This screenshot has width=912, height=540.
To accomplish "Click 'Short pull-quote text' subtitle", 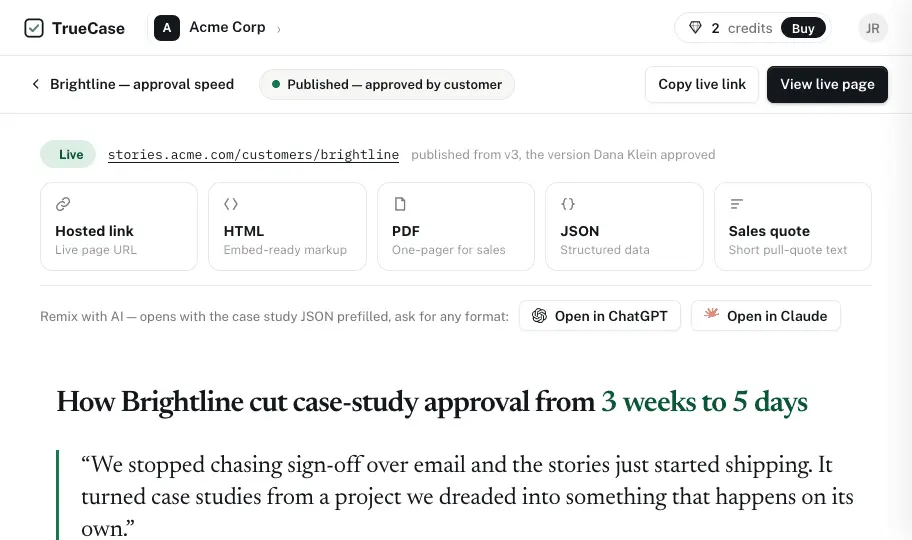I will point(788,250).
